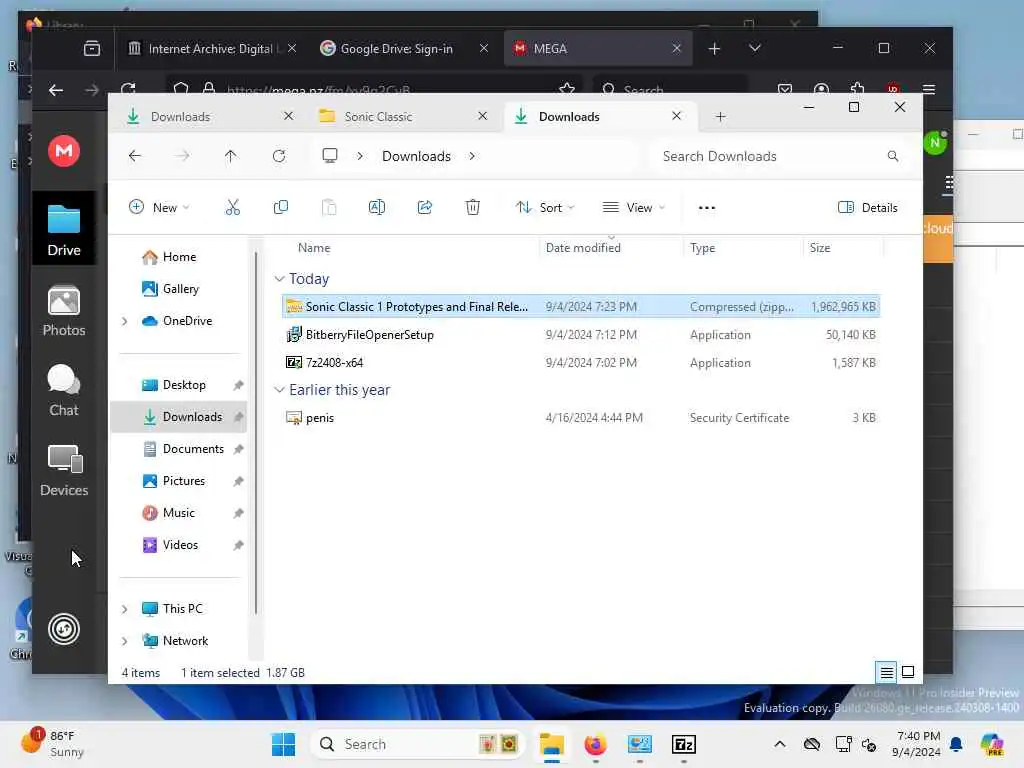The image size is (1024, 768).
Task: Open a new Firefox tab
Action: pos(714,48)
